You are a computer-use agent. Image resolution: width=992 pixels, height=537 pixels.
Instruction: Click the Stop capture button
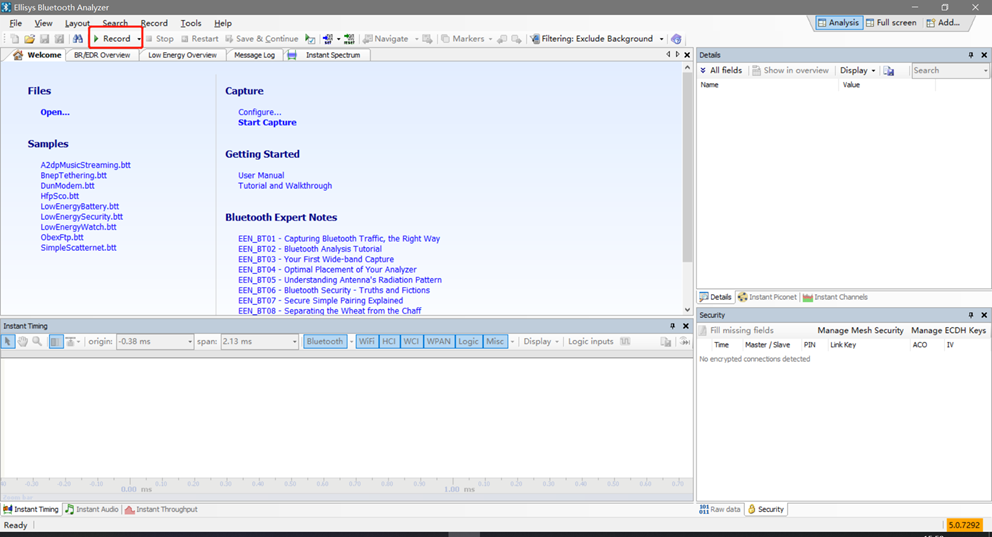159,39
